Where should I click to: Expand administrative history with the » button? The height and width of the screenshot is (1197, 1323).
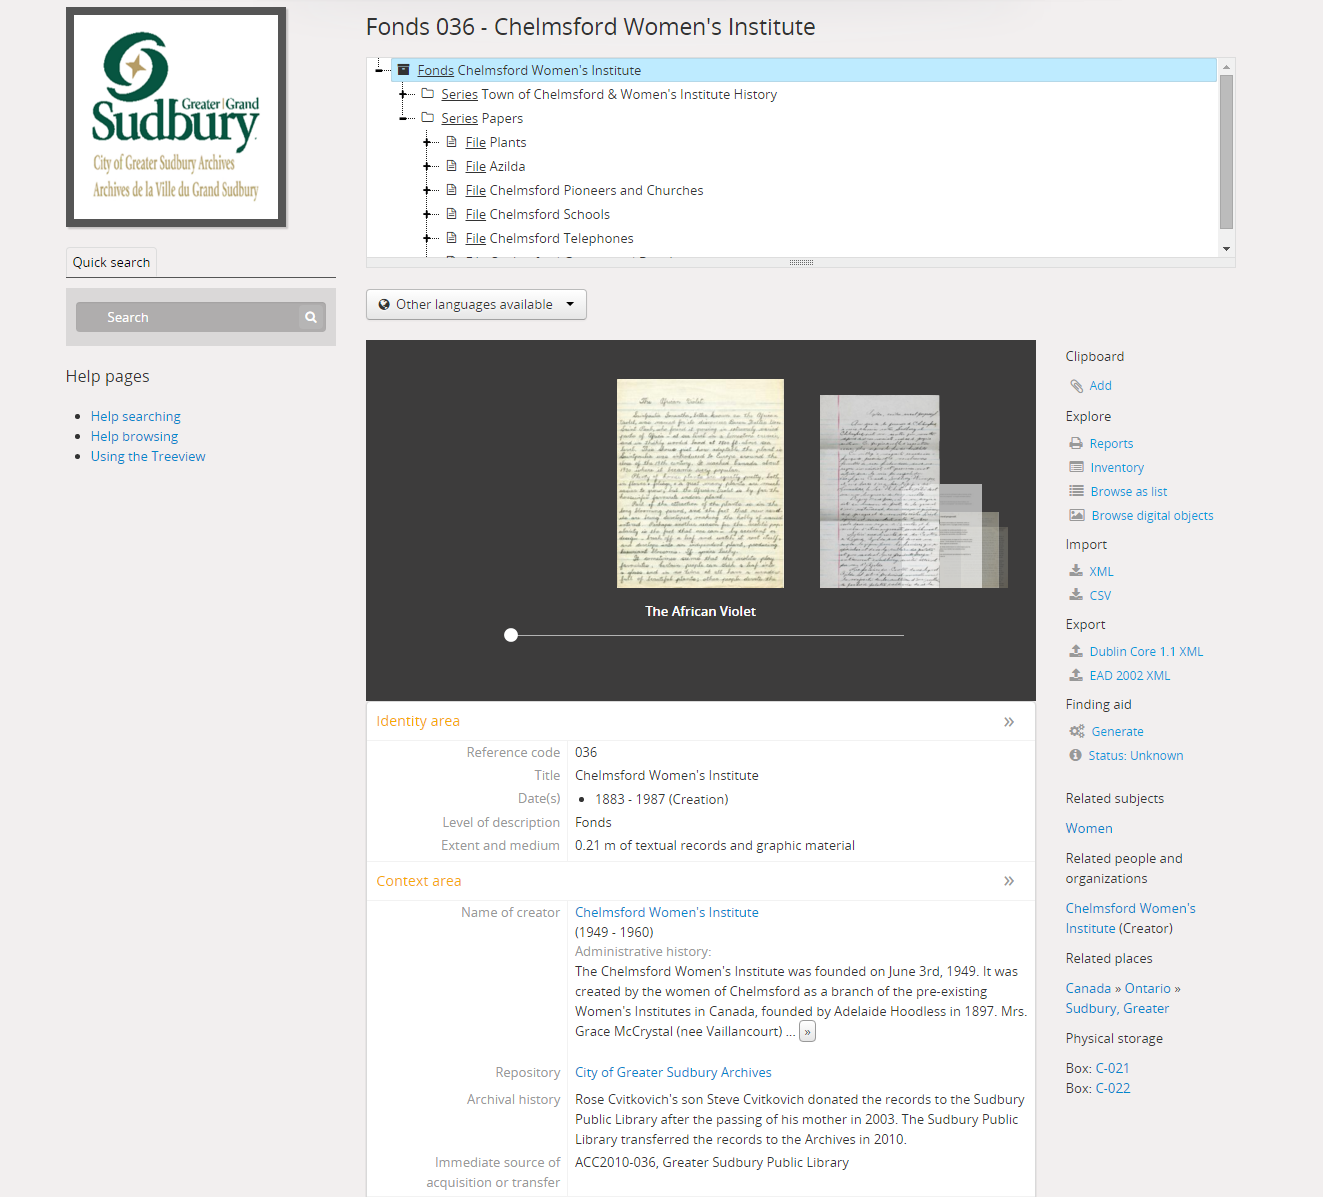click(807, 1031)
